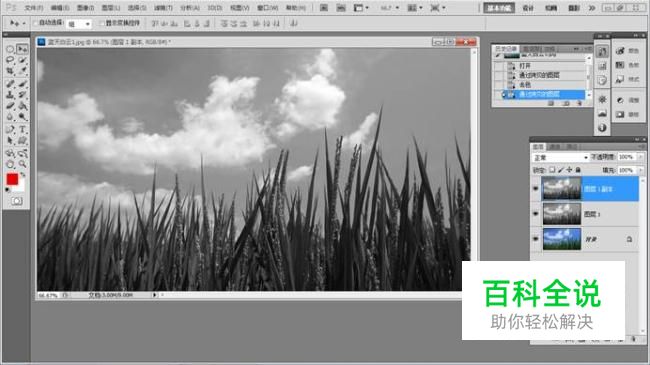
Task: Open the Color panel icon
Action: [620, 51]
